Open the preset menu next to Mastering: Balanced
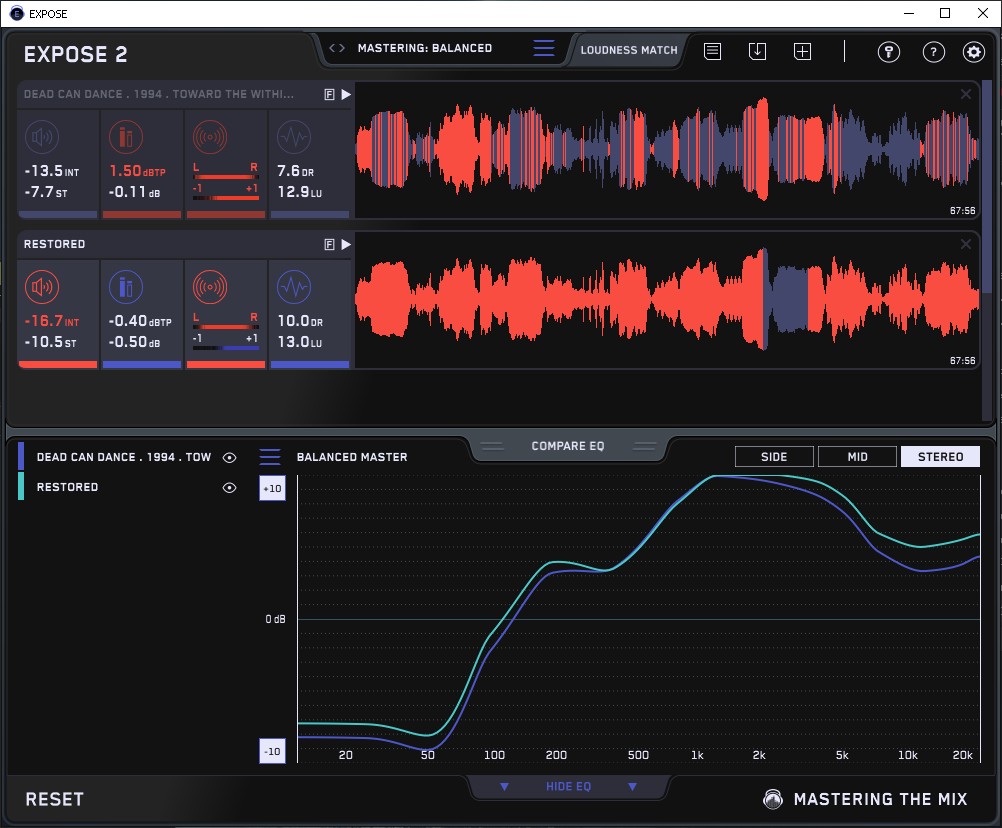The height and width of the screenshot is (828, 1002). click(x=544, y=48)
